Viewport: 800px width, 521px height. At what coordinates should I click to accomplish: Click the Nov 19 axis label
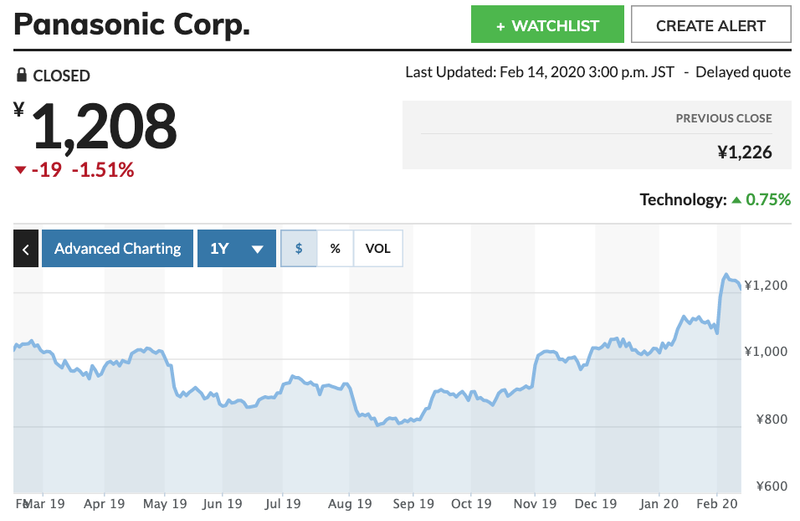(x=535, y=504)
